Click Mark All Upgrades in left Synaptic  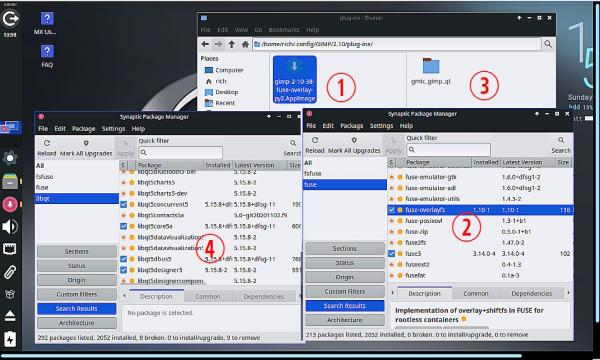tap(86, 148)
